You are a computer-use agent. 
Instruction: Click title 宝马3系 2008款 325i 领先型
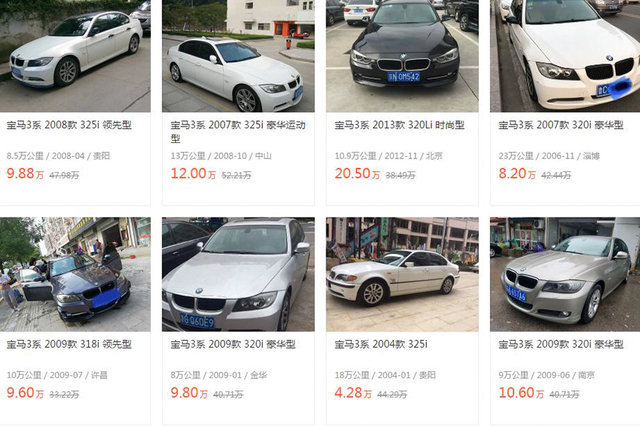click(69, 125)
